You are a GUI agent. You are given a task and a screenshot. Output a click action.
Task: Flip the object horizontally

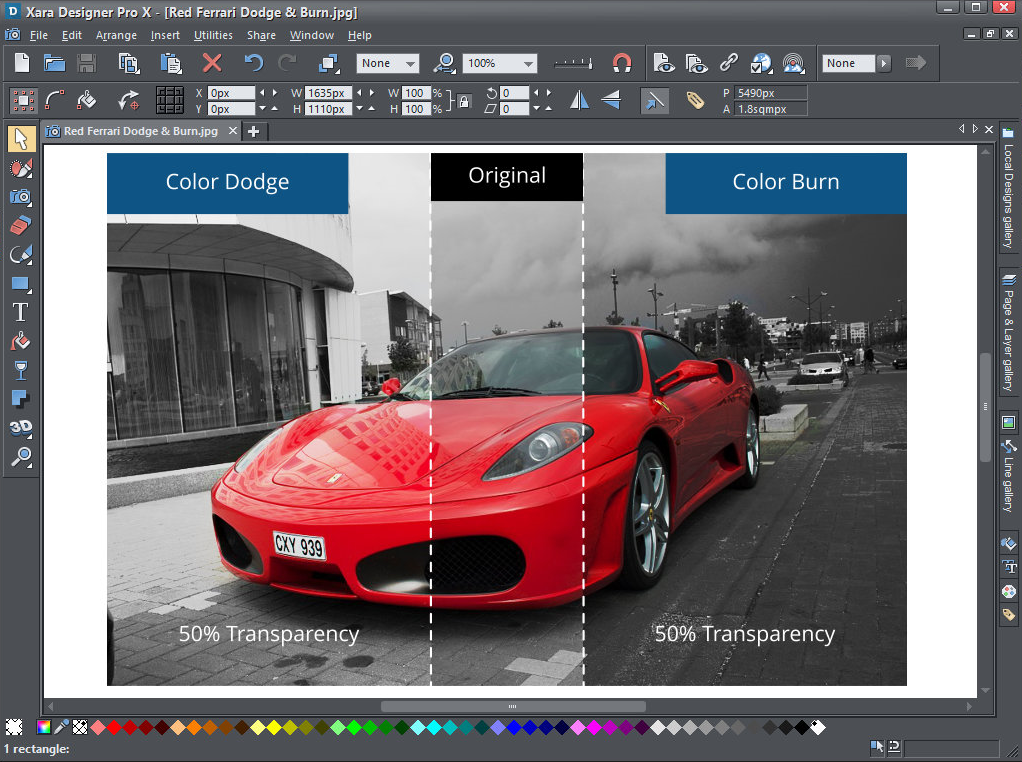pyautogui.click(x=579, y=100)
